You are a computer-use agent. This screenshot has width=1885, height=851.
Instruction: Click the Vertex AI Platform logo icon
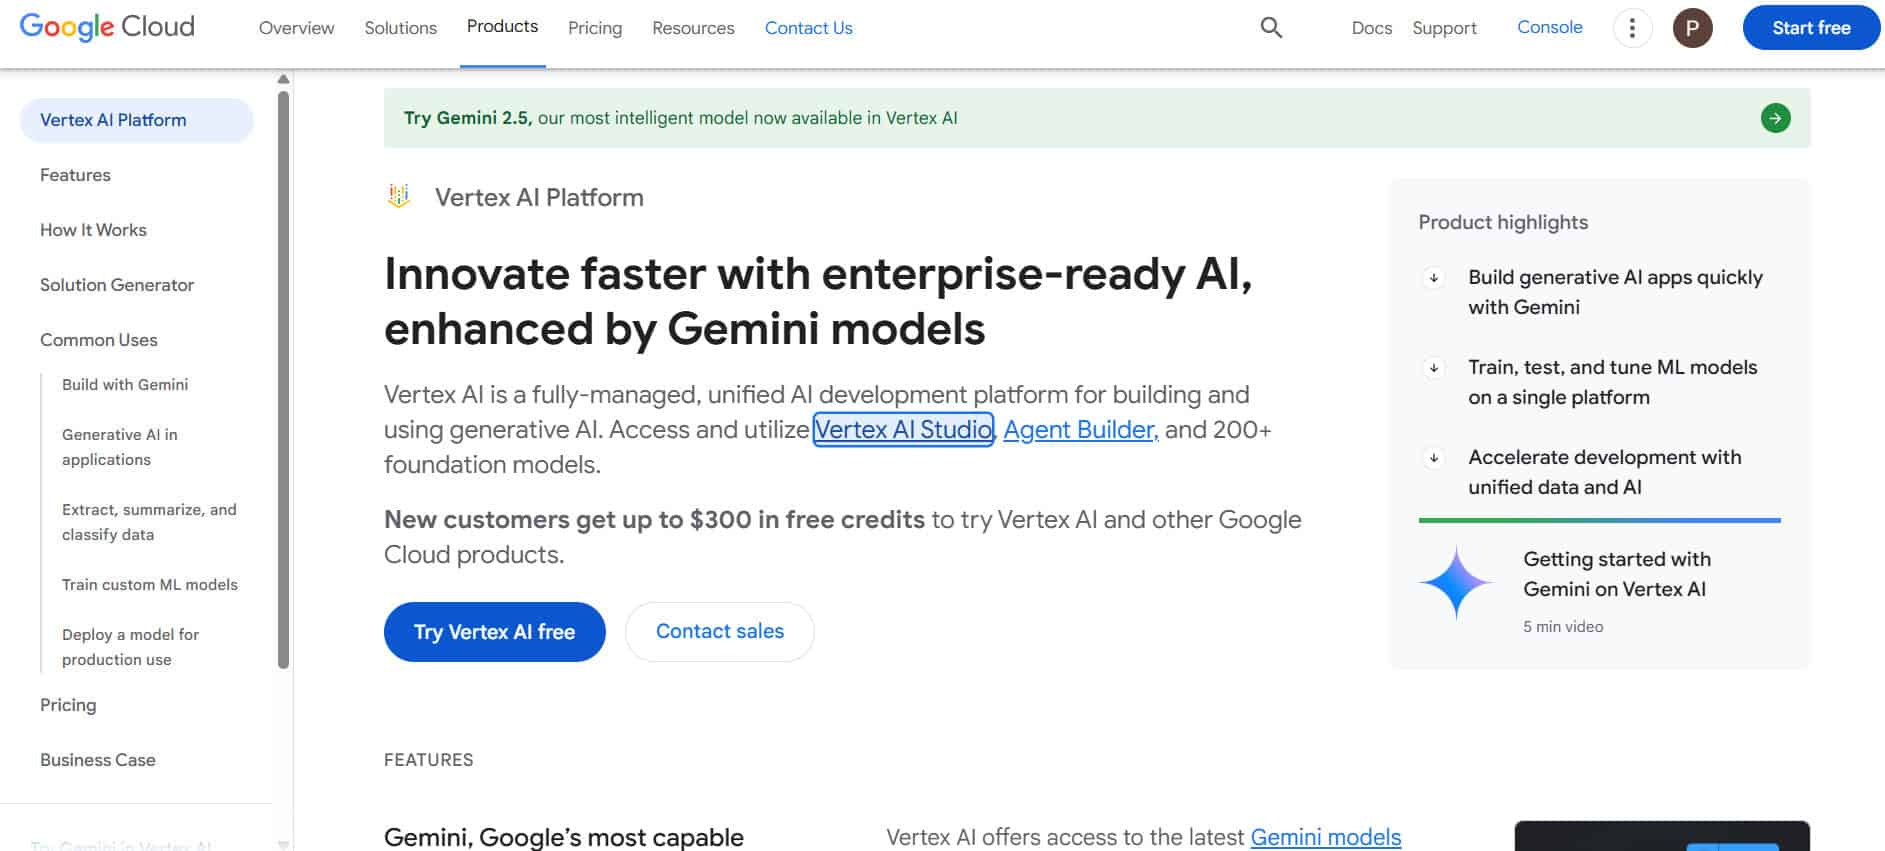pyautogui.click(x=399, y=196)
